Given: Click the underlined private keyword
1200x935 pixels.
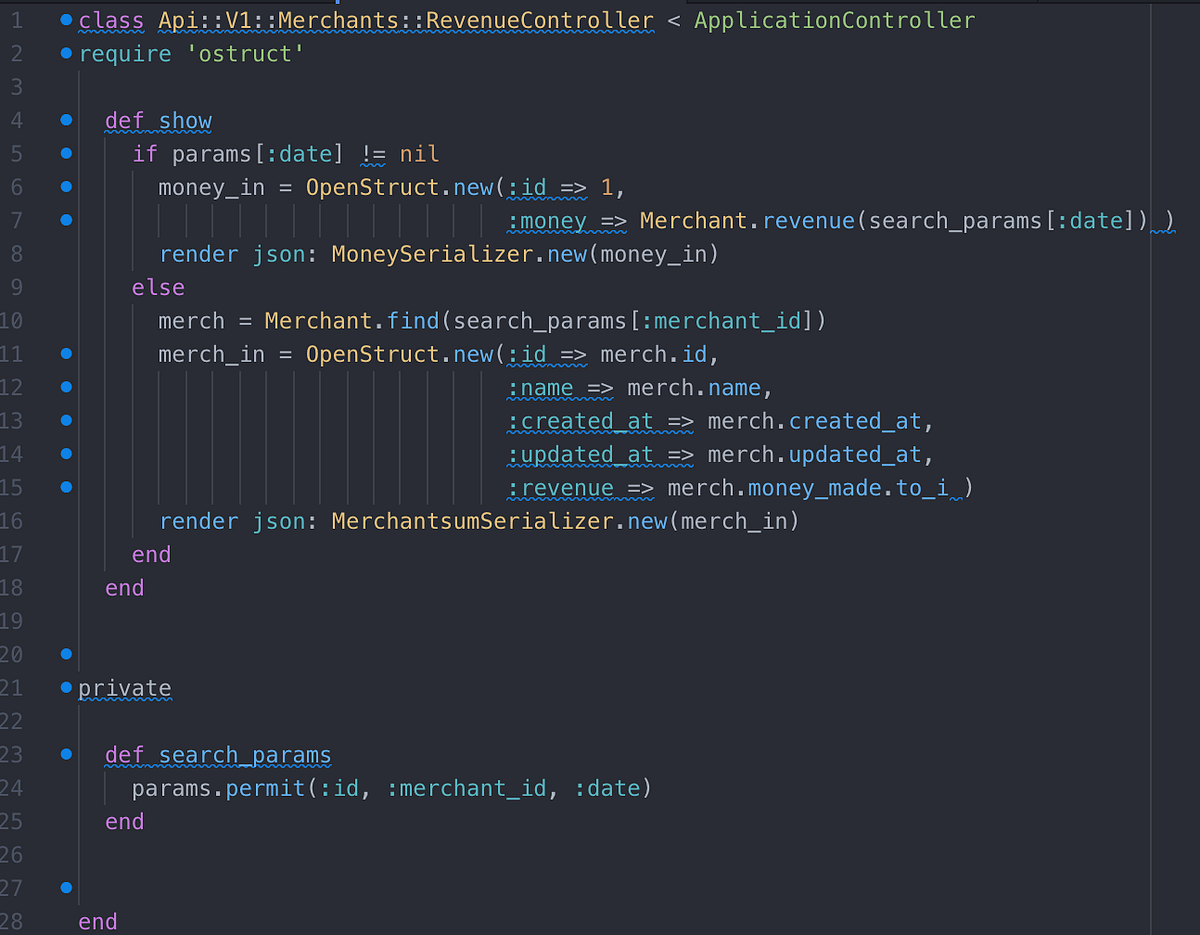Looking at the screenshot, I should point(125,687).
